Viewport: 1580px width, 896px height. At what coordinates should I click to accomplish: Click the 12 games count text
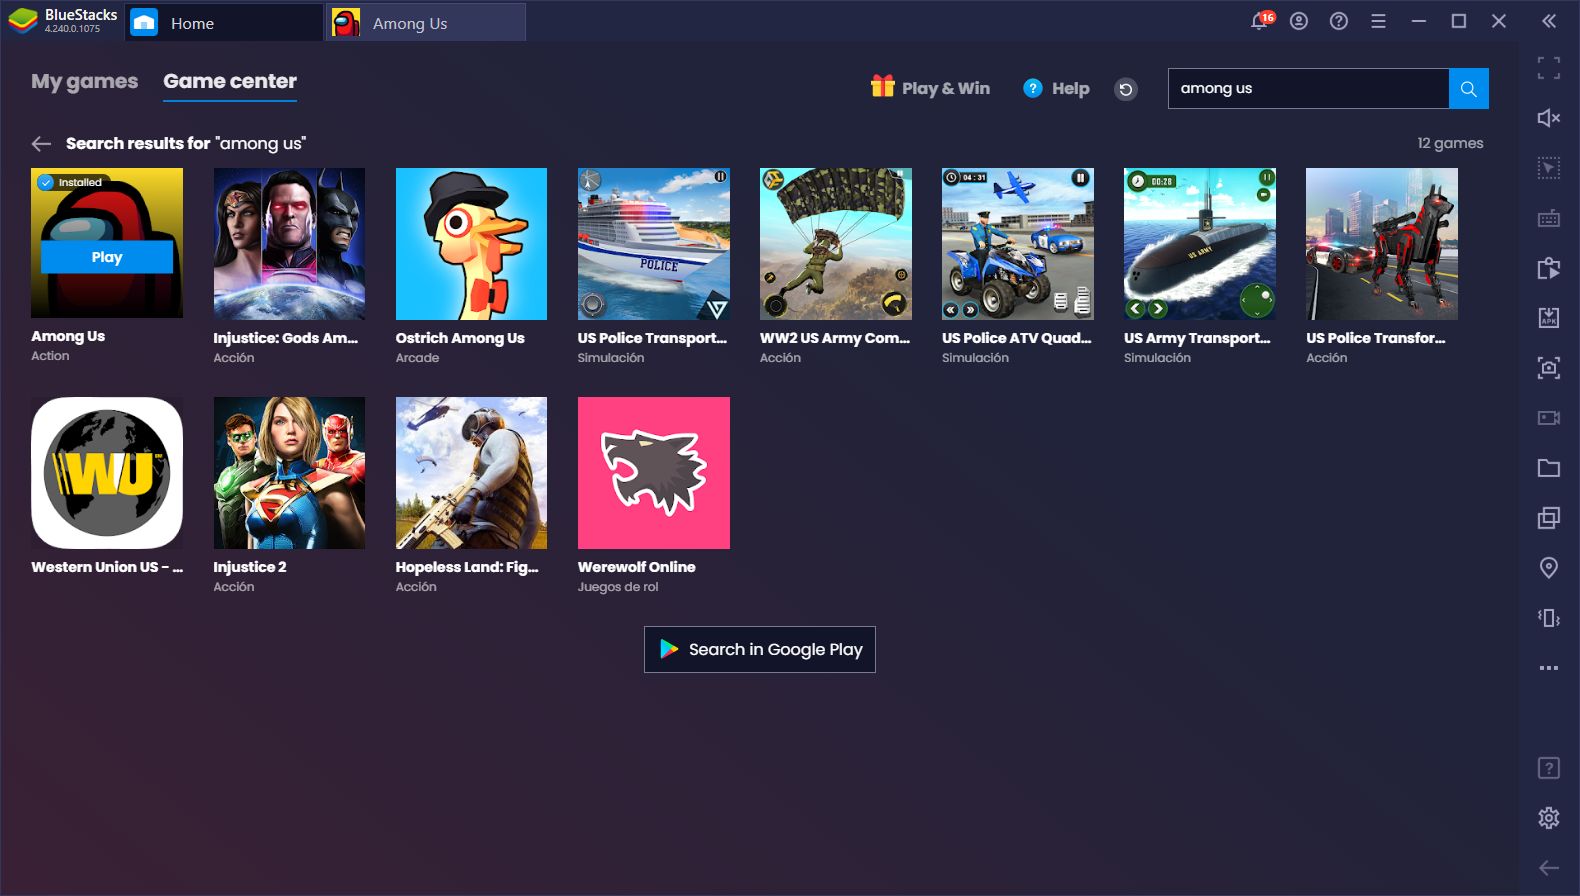coord(1450,143)
